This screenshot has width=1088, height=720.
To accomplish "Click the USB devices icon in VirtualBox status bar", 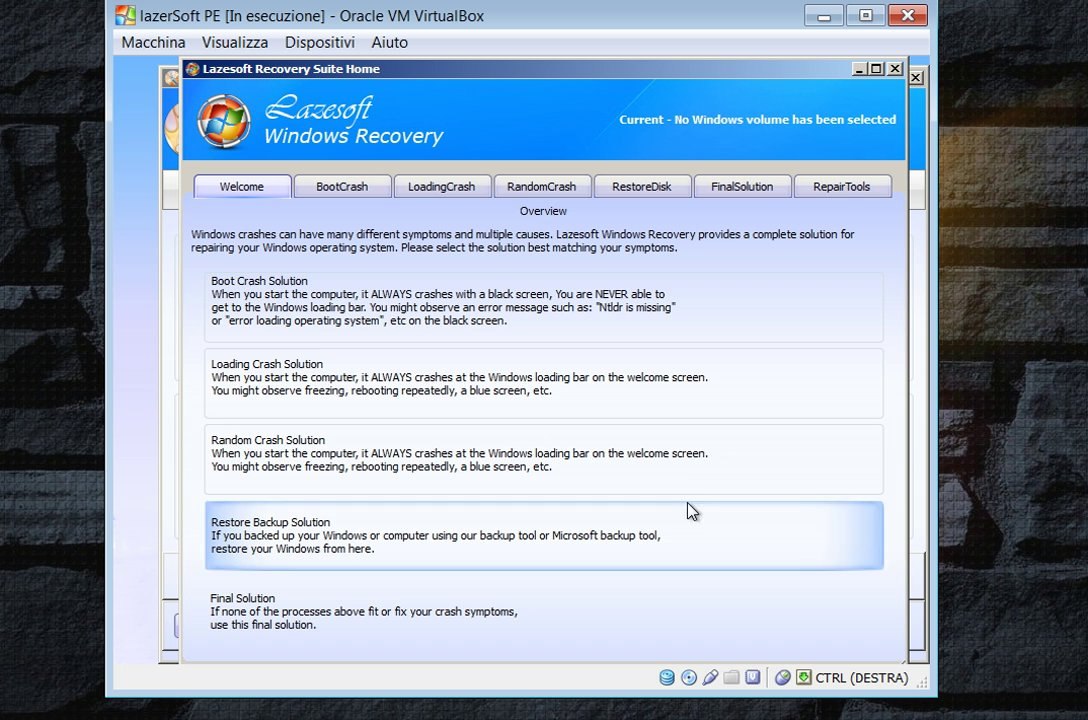I will (x=710, y=678).
